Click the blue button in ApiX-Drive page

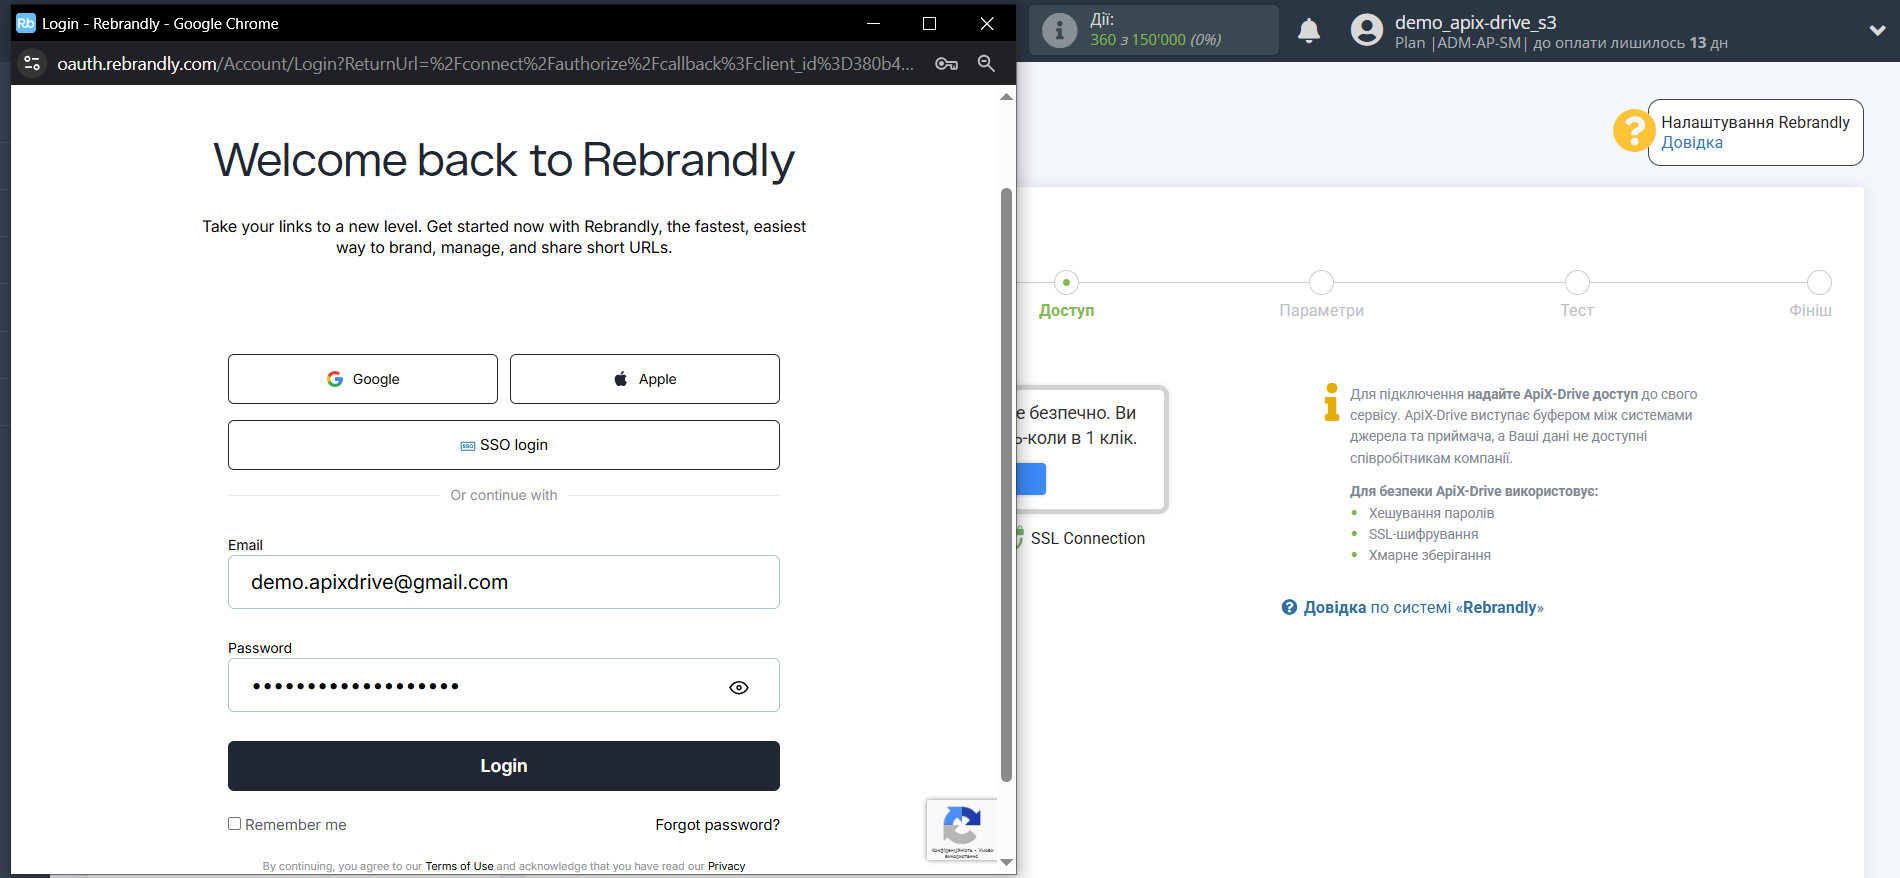click(1031, 479)
